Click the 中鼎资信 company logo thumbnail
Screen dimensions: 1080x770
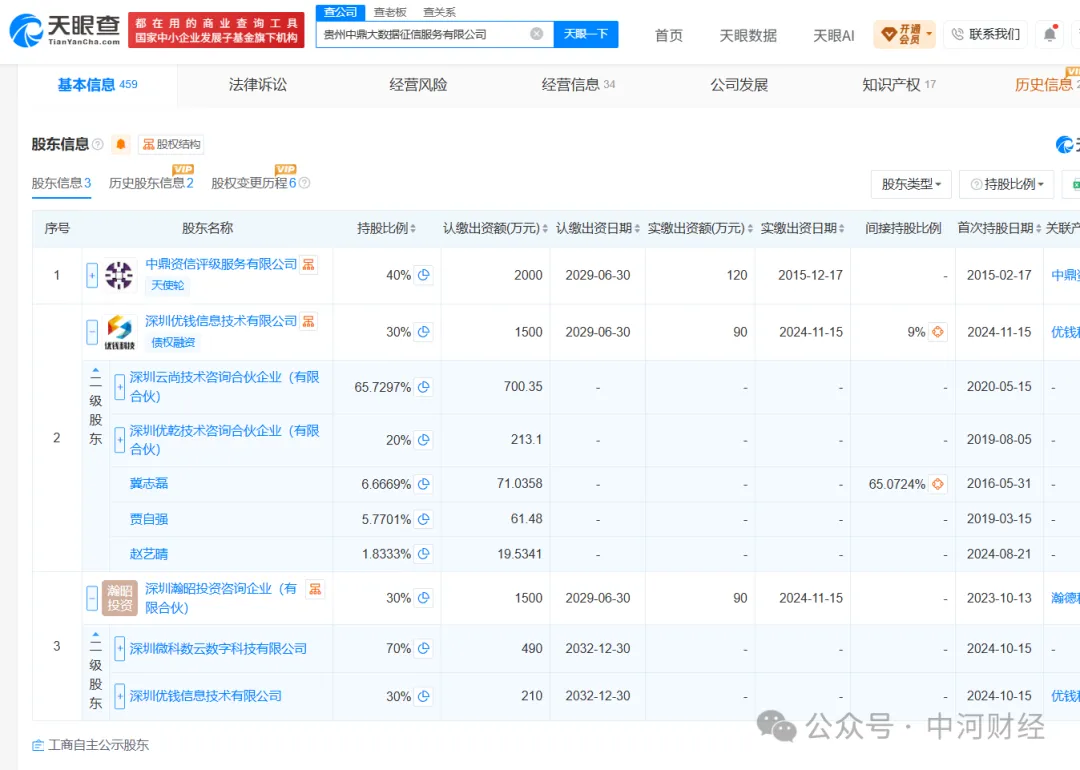click(x=119, y=275)
